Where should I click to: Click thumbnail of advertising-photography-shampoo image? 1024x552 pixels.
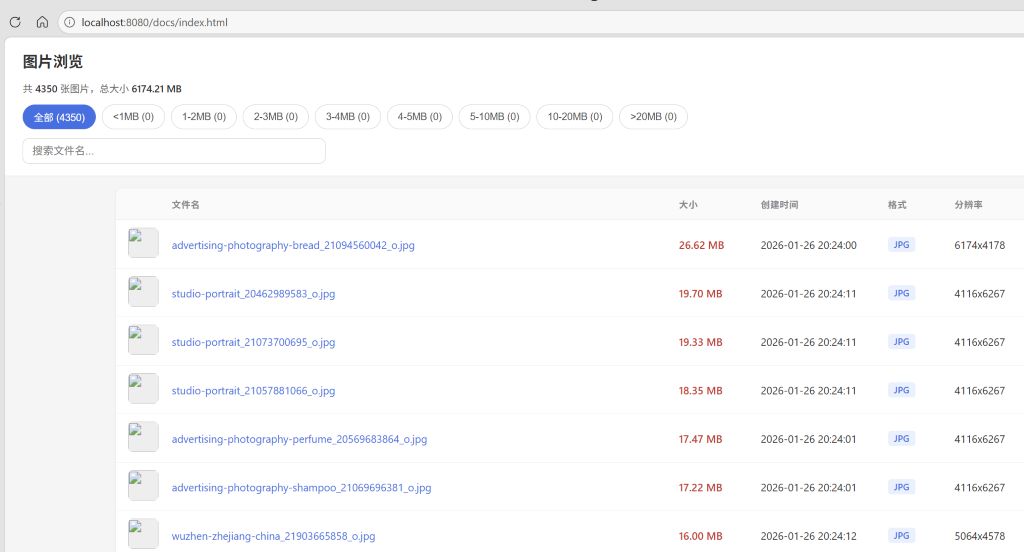(143, 485)
